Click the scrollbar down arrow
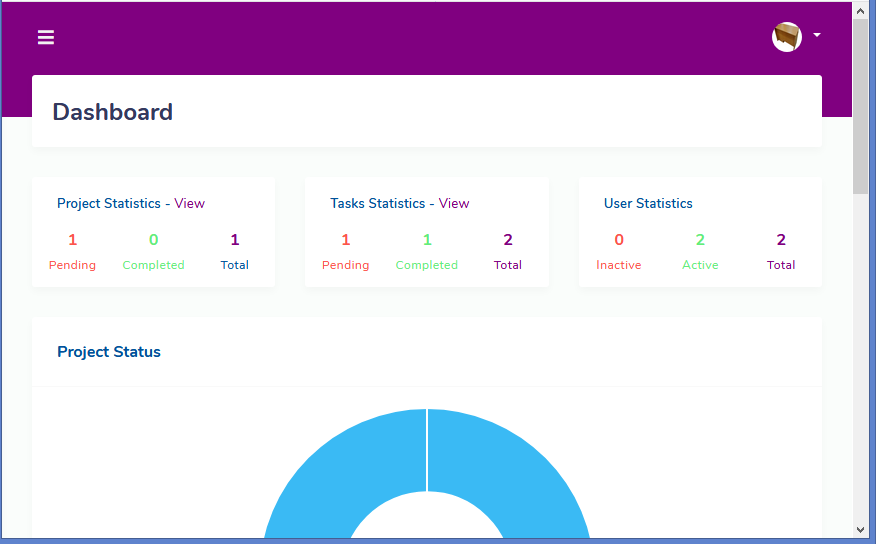Viewport: 876px width, 544px height. pyautogui.click(x=860, y=529)
